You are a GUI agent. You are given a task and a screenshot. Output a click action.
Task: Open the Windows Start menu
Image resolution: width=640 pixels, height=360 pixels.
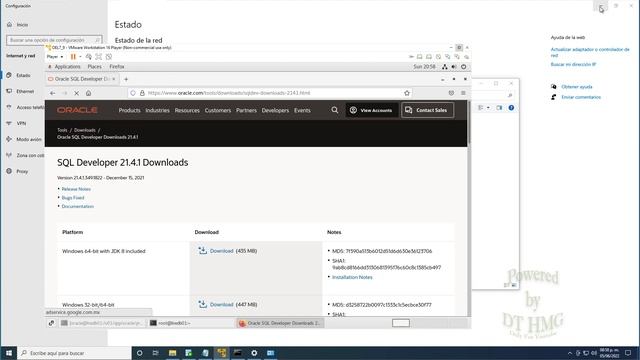(9, 353)
